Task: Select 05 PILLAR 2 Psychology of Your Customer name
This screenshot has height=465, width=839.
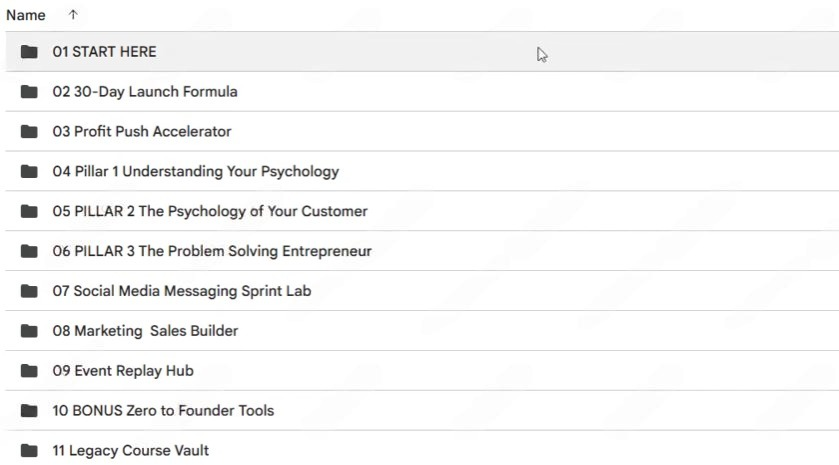Action: [x=209, y=212]
